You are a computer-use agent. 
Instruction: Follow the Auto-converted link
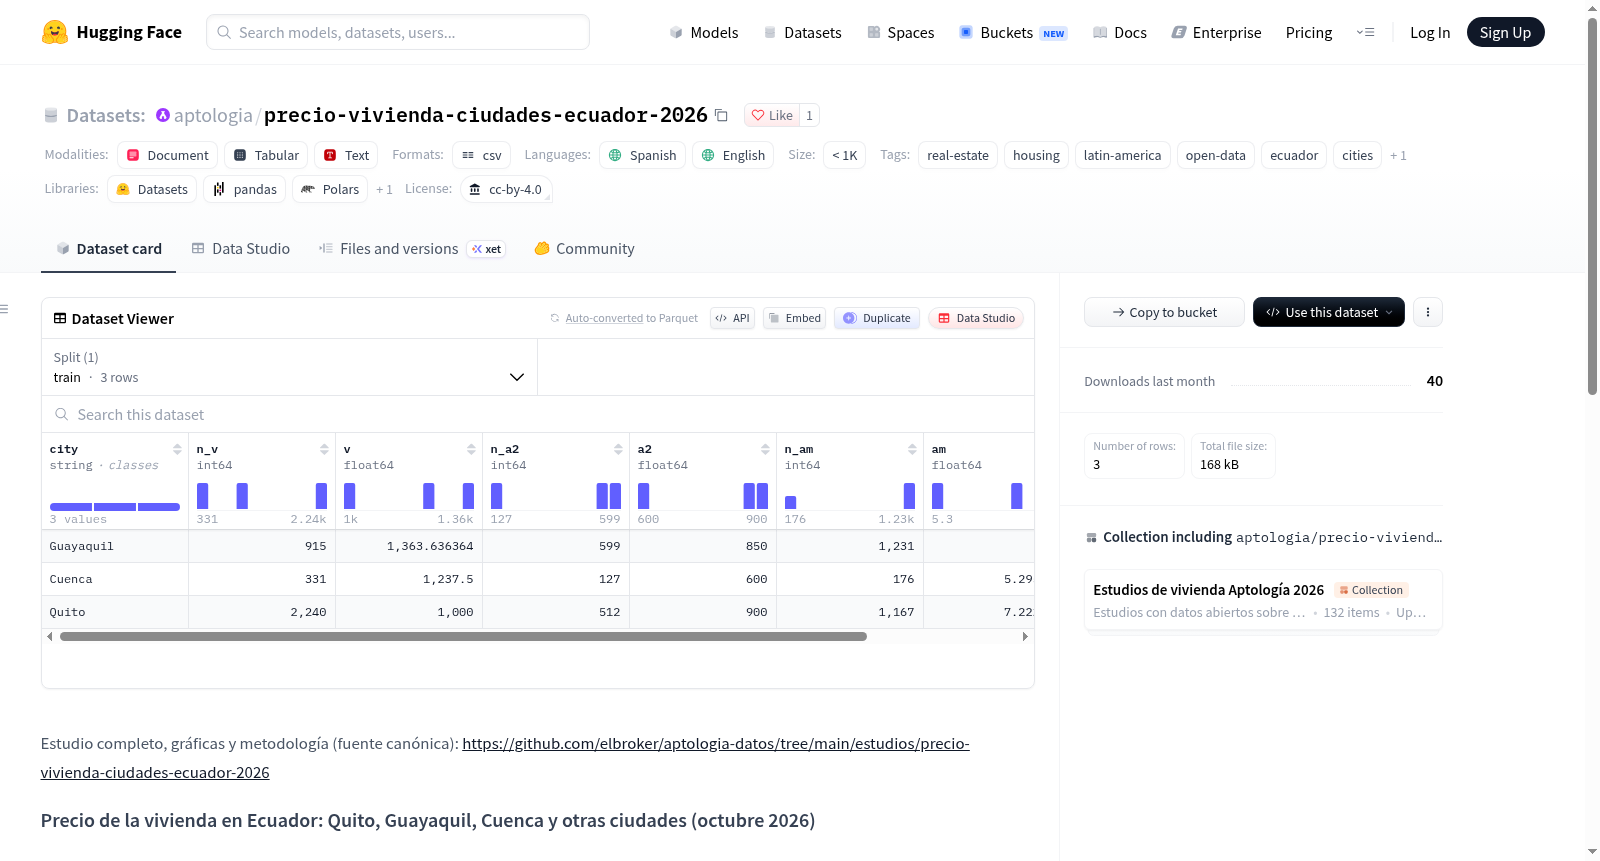pyautogui.click(x=604, y=318)
